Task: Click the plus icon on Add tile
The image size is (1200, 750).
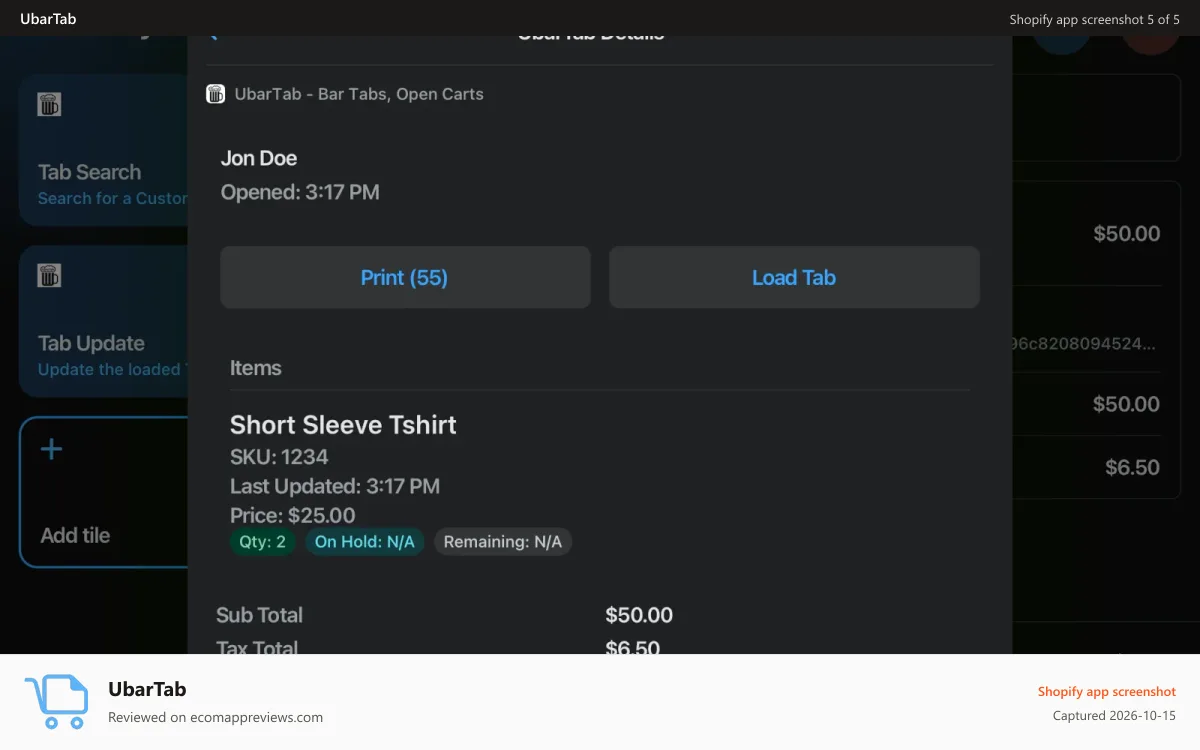Action: click(51, 449)
